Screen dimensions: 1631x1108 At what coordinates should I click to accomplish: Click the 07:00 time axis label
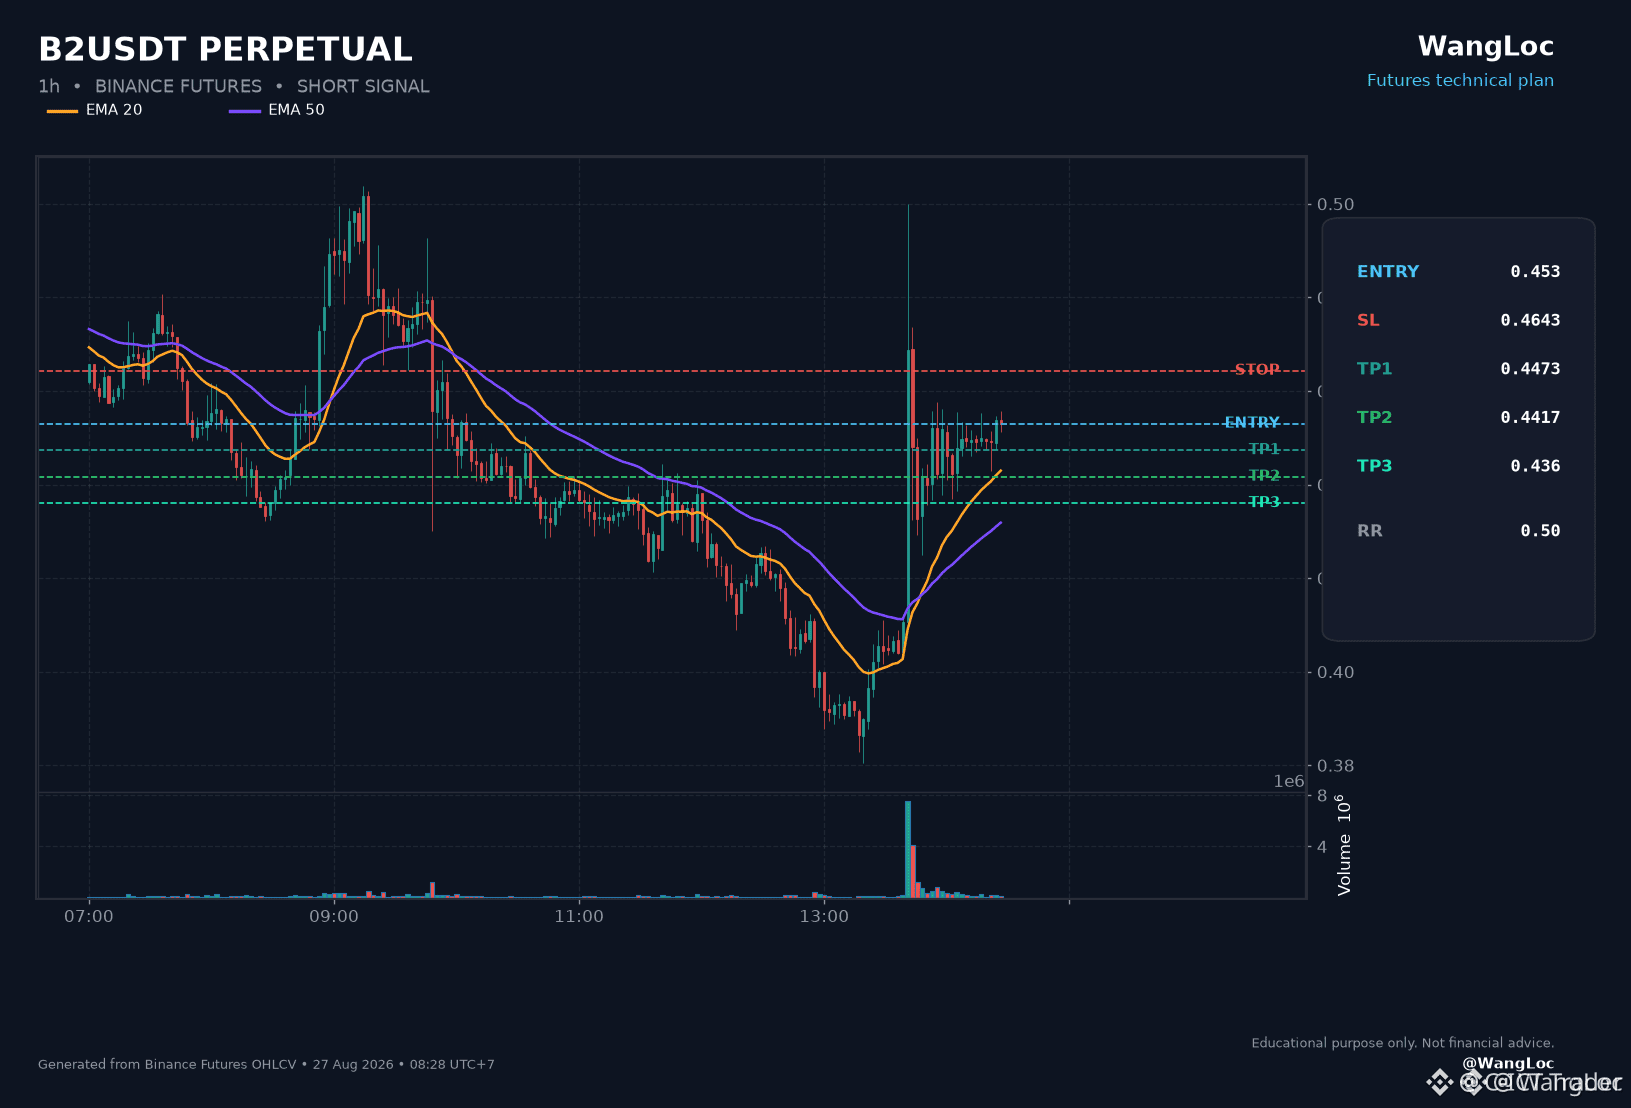click(x=89, y=916)
